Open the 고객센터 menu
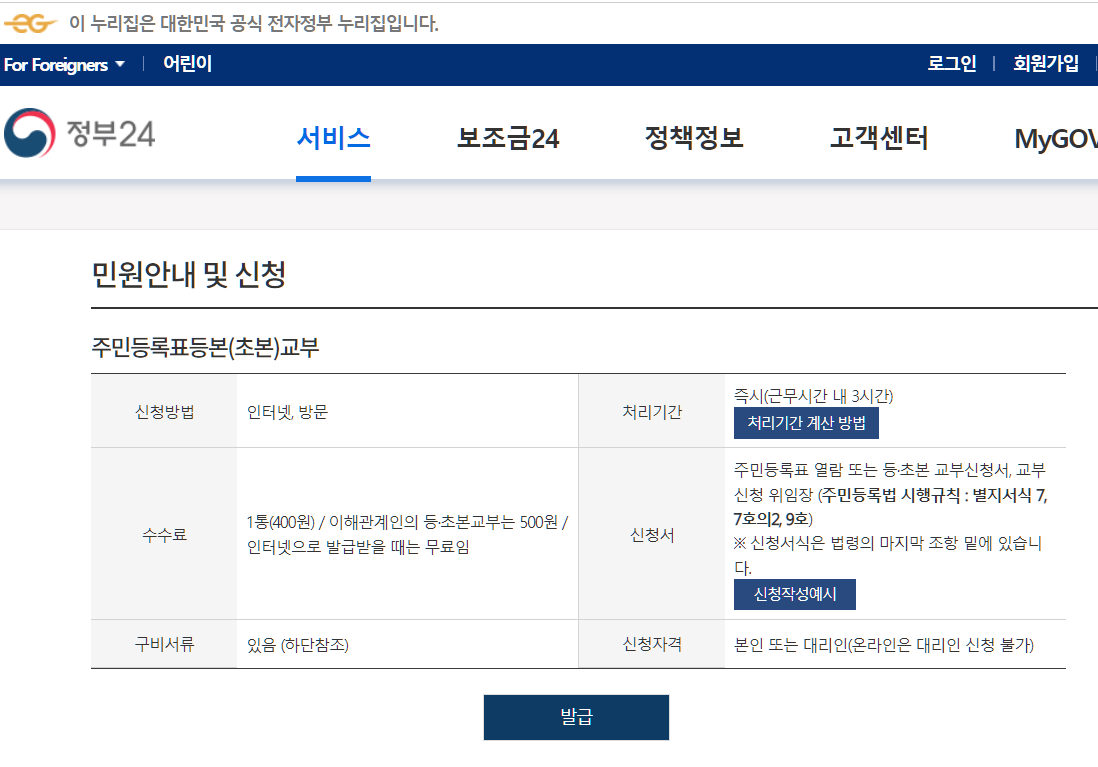 click(x=879, y=138)
